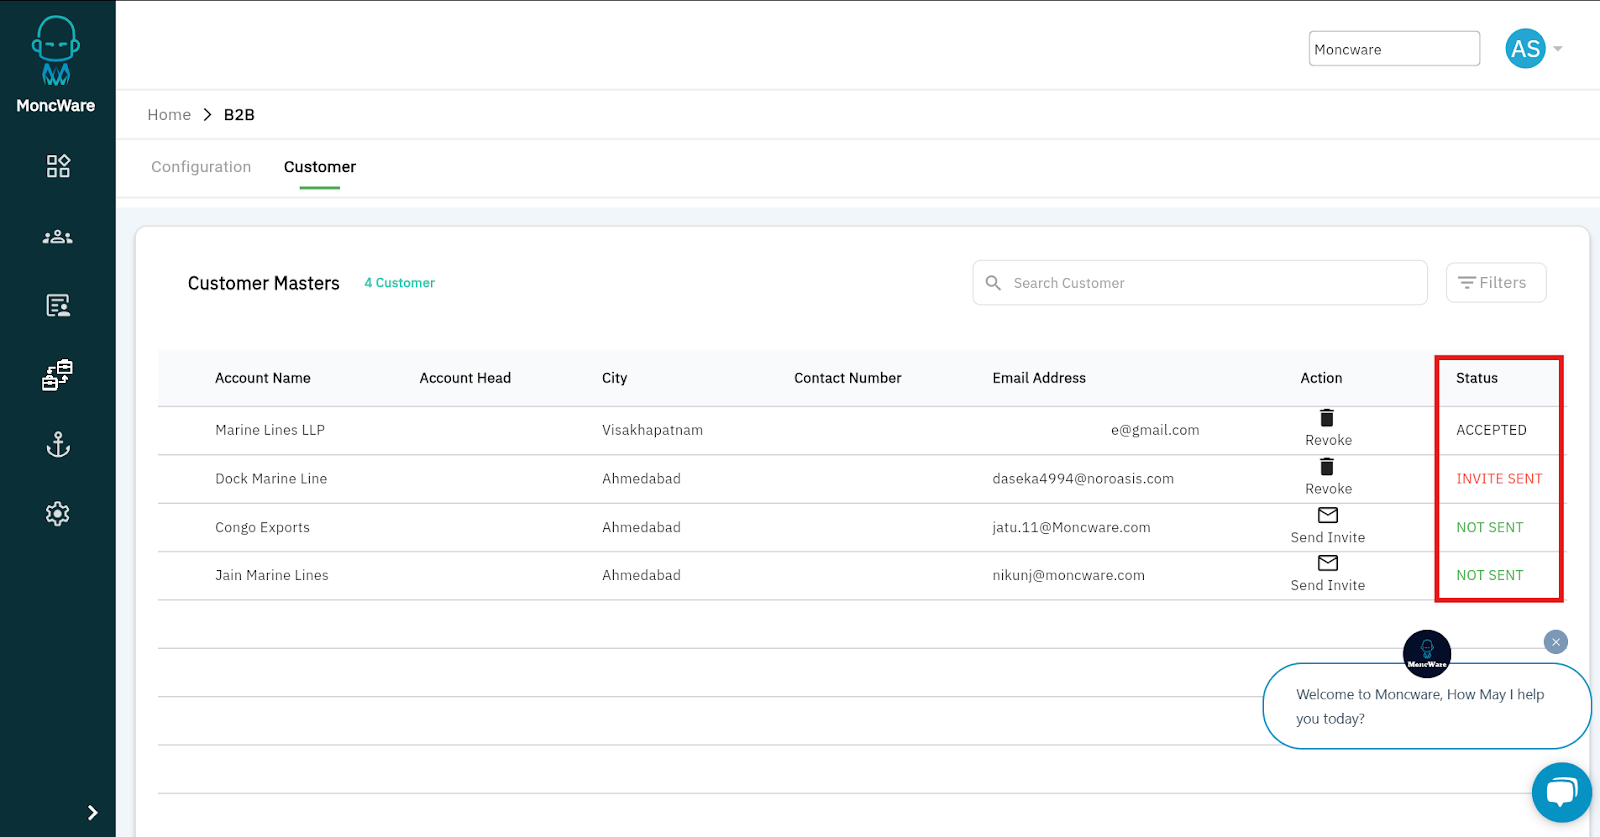Click the welcome chat message bubble

click(1427, 706)
